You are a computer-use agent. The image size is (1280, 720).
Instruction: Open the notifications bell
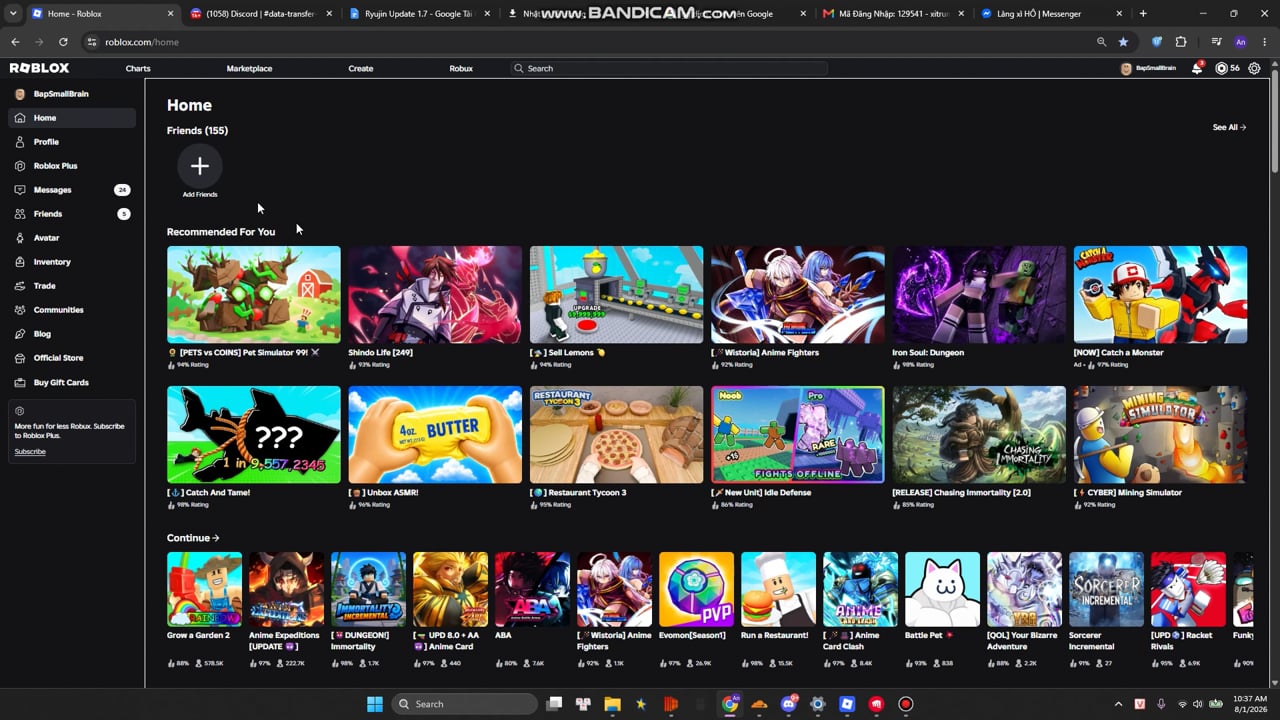[1197, 68]
